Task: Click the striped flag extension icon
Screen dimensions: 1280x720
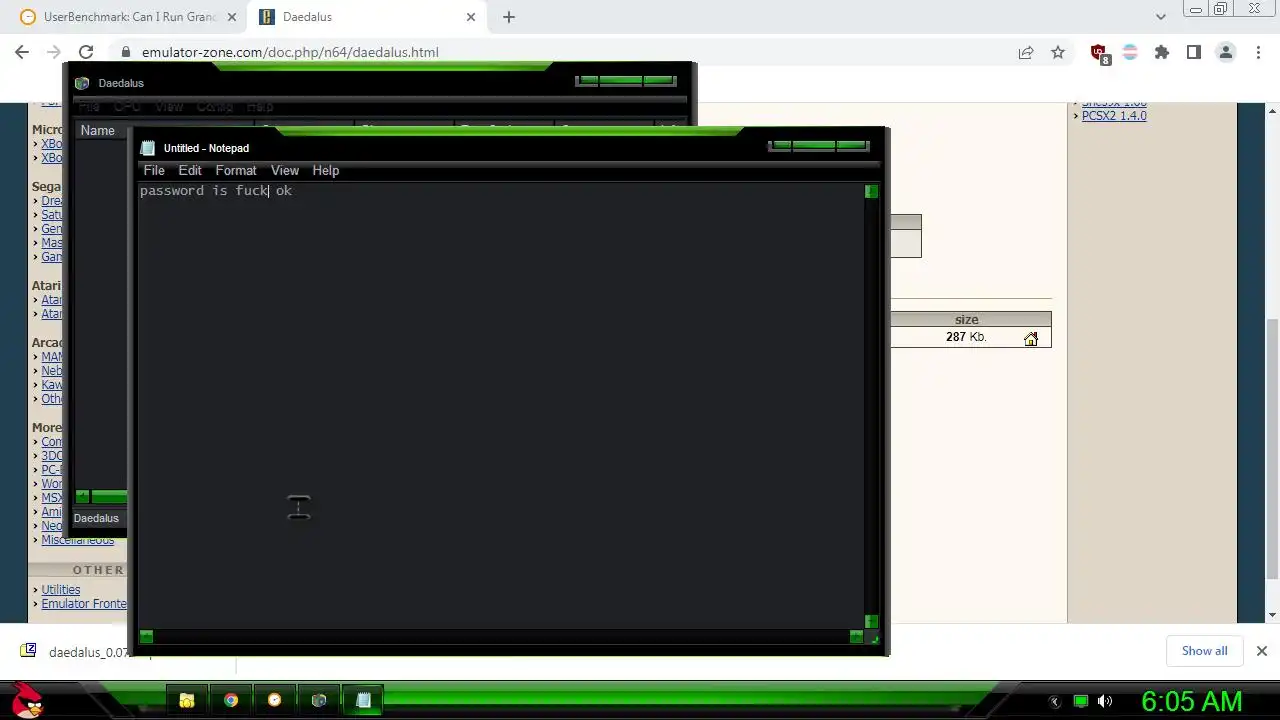Action: pos(1130,52)
